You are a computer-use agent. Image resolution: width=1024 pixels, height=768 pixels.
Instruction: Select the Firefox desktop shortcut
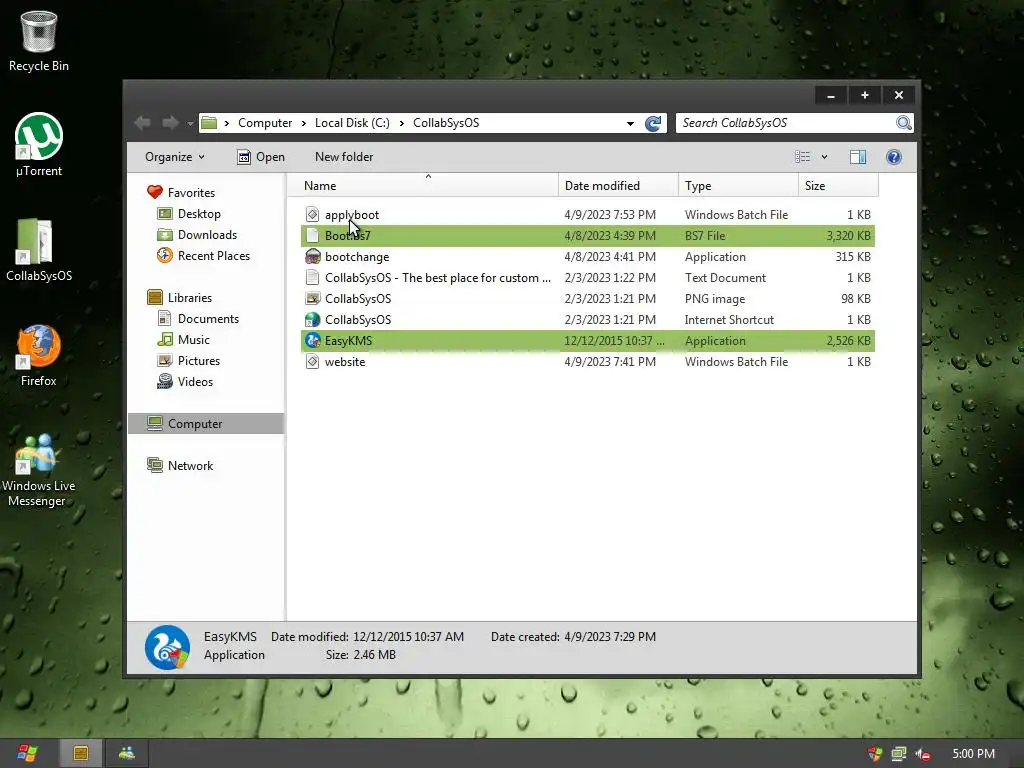(39, 355)
